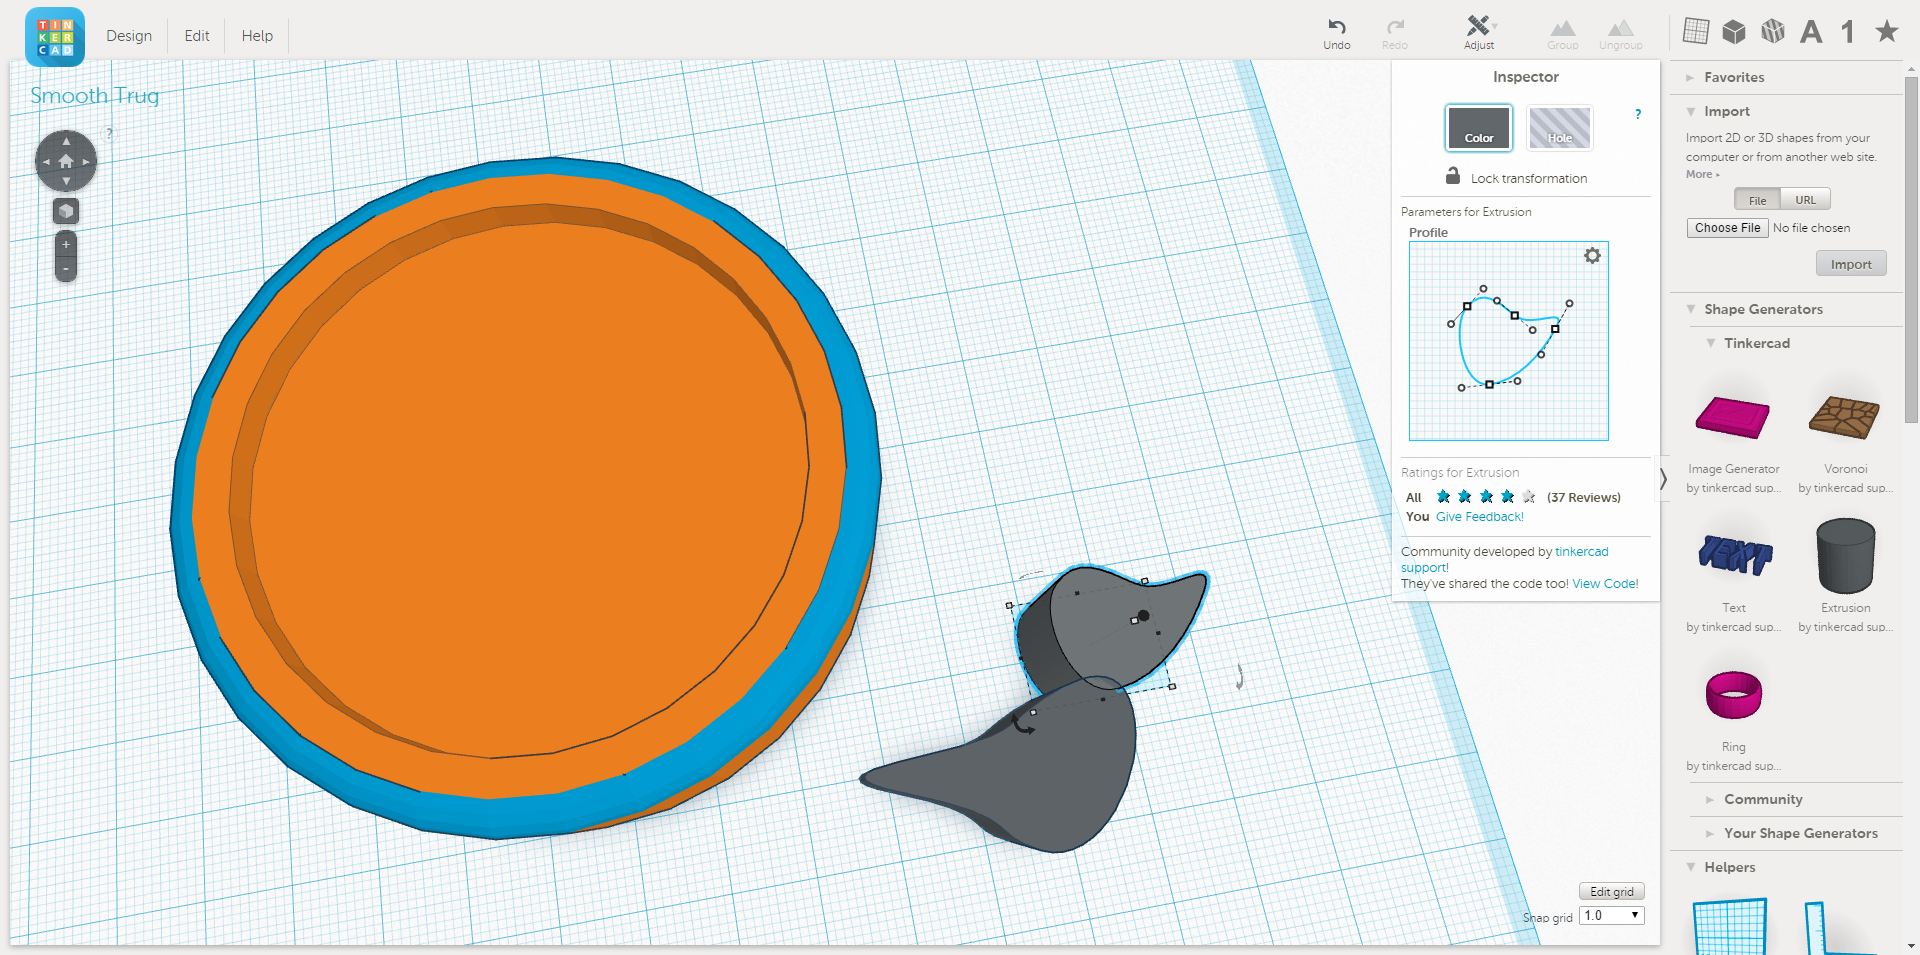Open the Snap grid dropdown

1612,915
